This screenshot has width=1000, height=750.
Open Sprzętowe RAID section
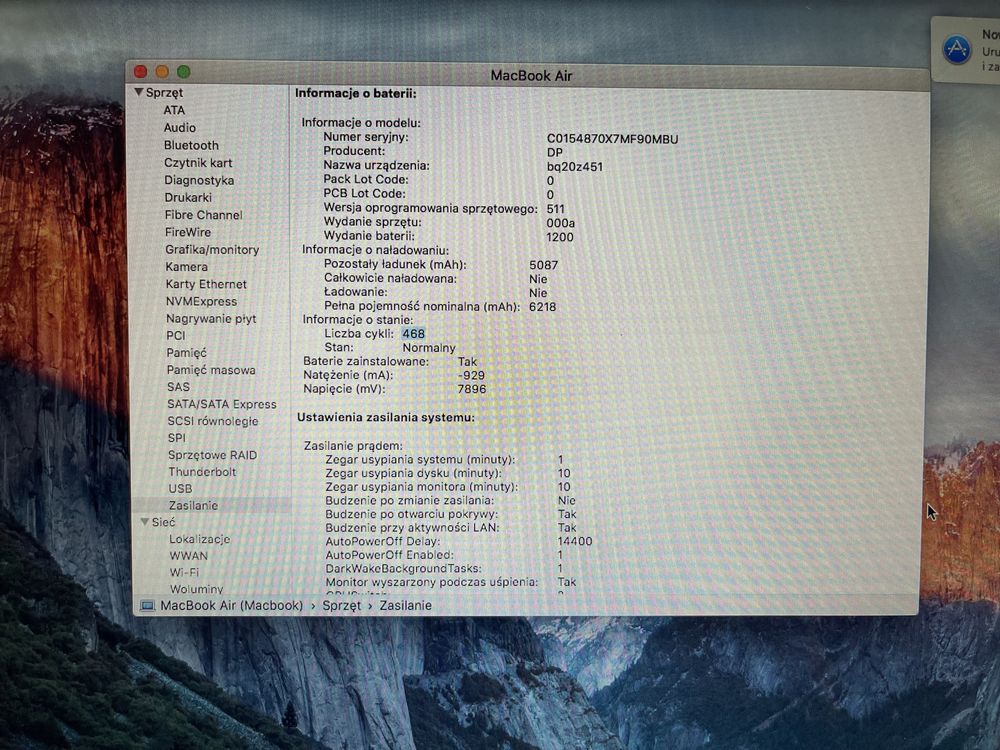pos(212,455)
